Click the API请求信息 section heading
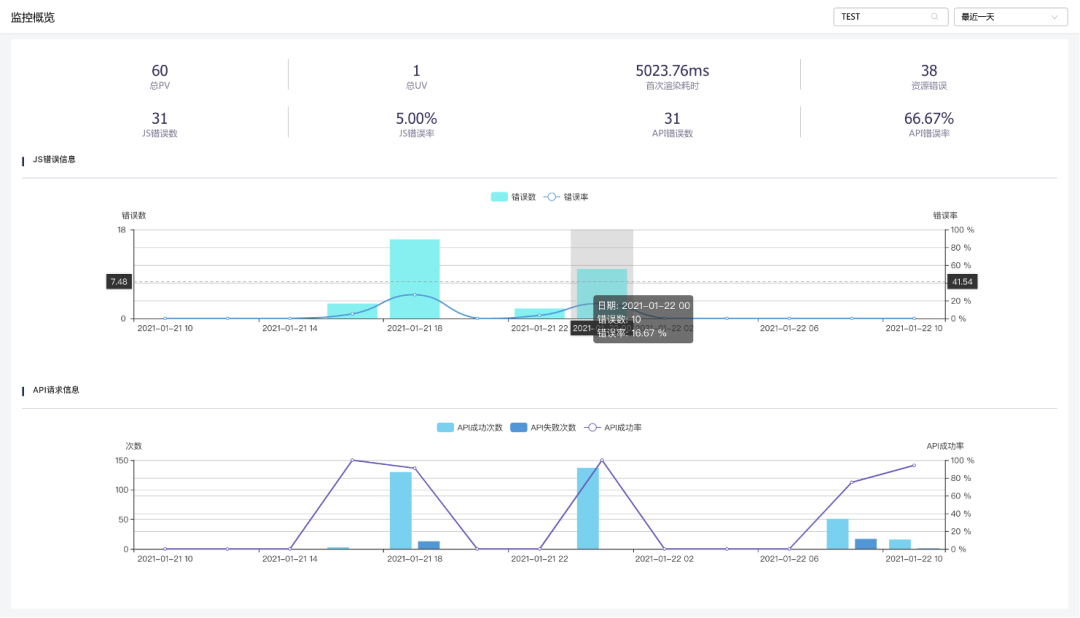The height and width of the screenshot is (618, 1080). click(56, 390)
